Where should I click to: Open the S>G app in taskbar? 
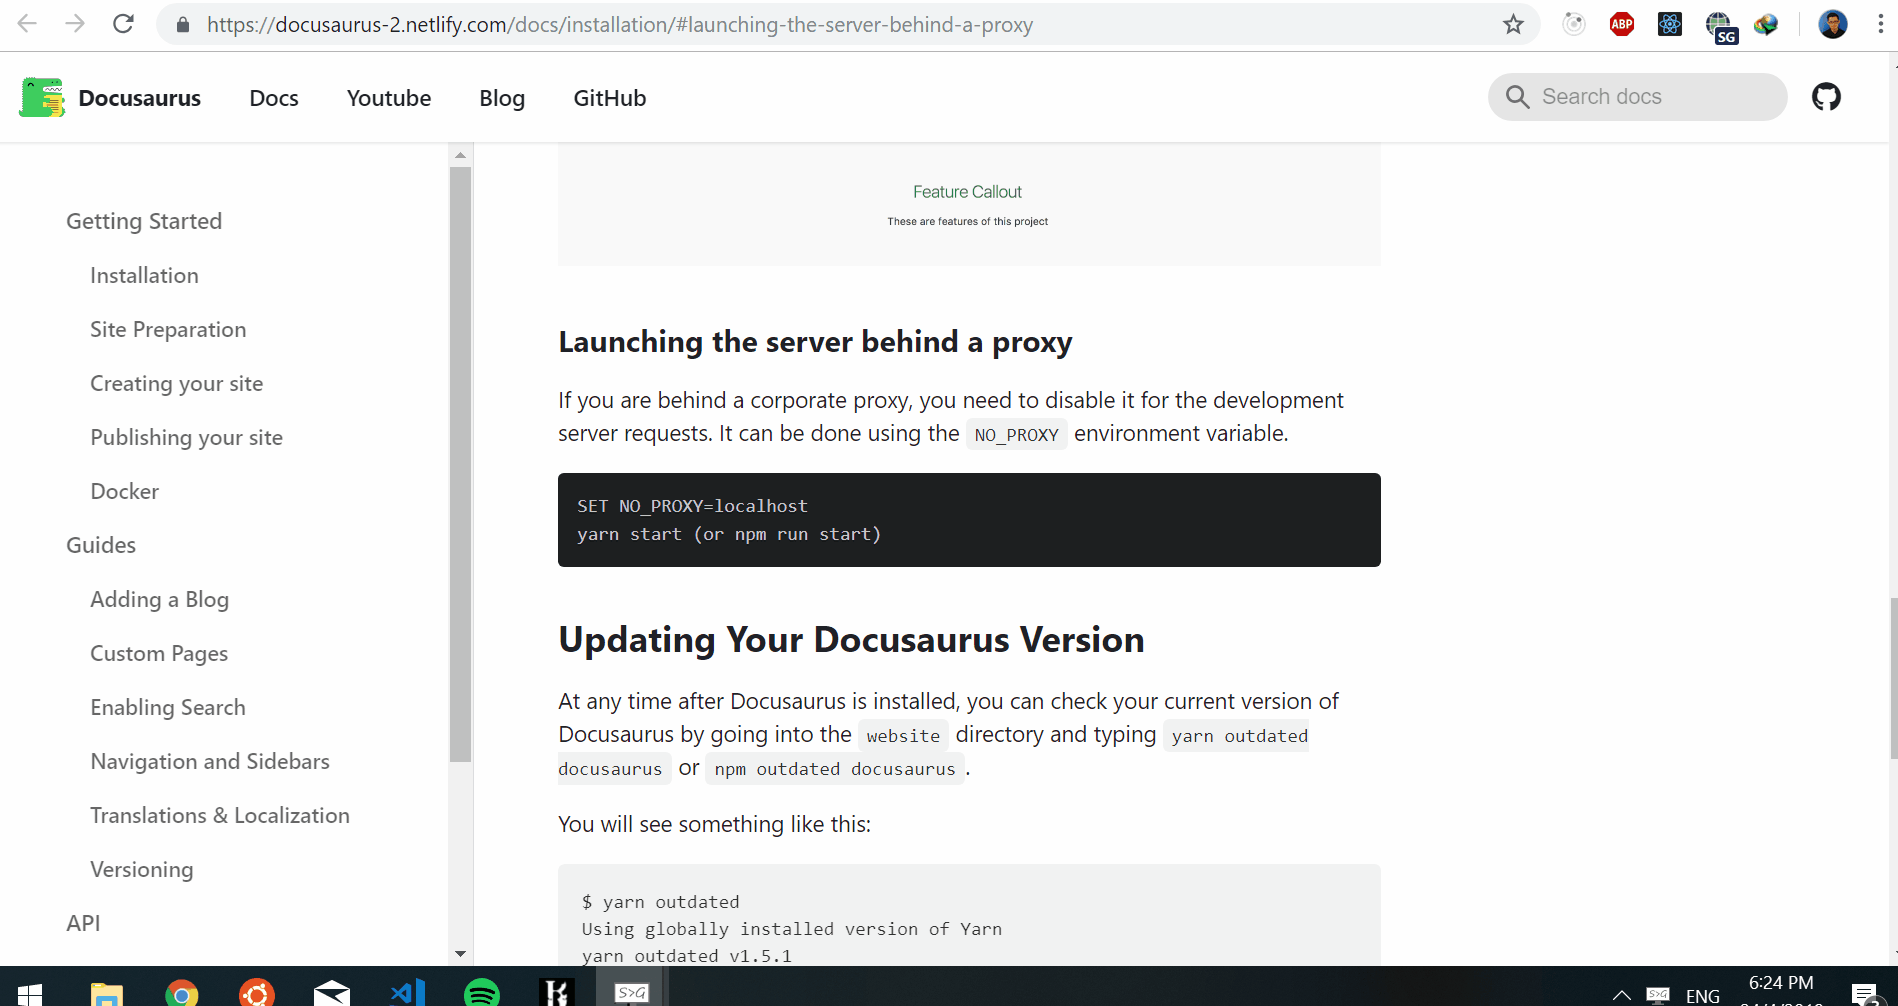[632, 992]
